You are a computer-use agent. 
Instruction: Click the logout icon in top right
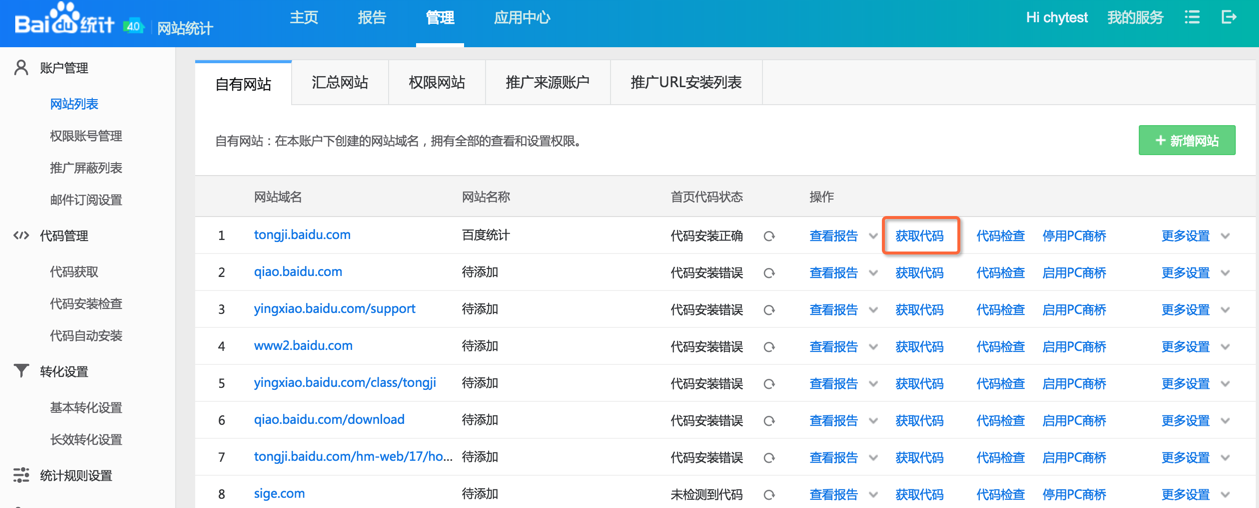[x=1229, y=18]
